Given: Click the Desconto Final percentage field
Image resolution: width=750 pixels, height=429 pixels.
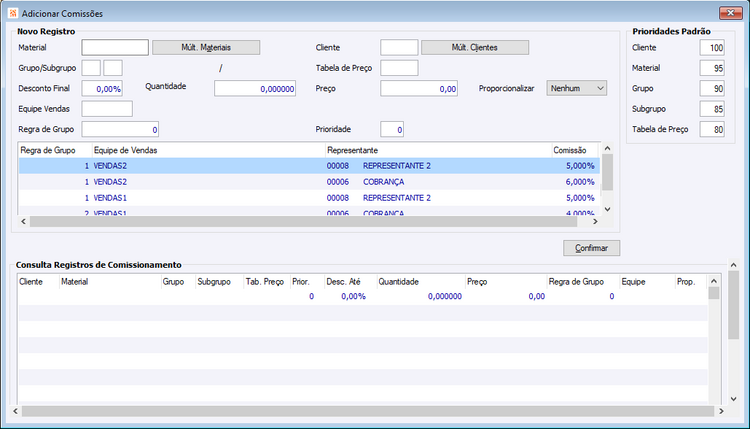Looking at the screenshot, I should click(x=102, y=89).
